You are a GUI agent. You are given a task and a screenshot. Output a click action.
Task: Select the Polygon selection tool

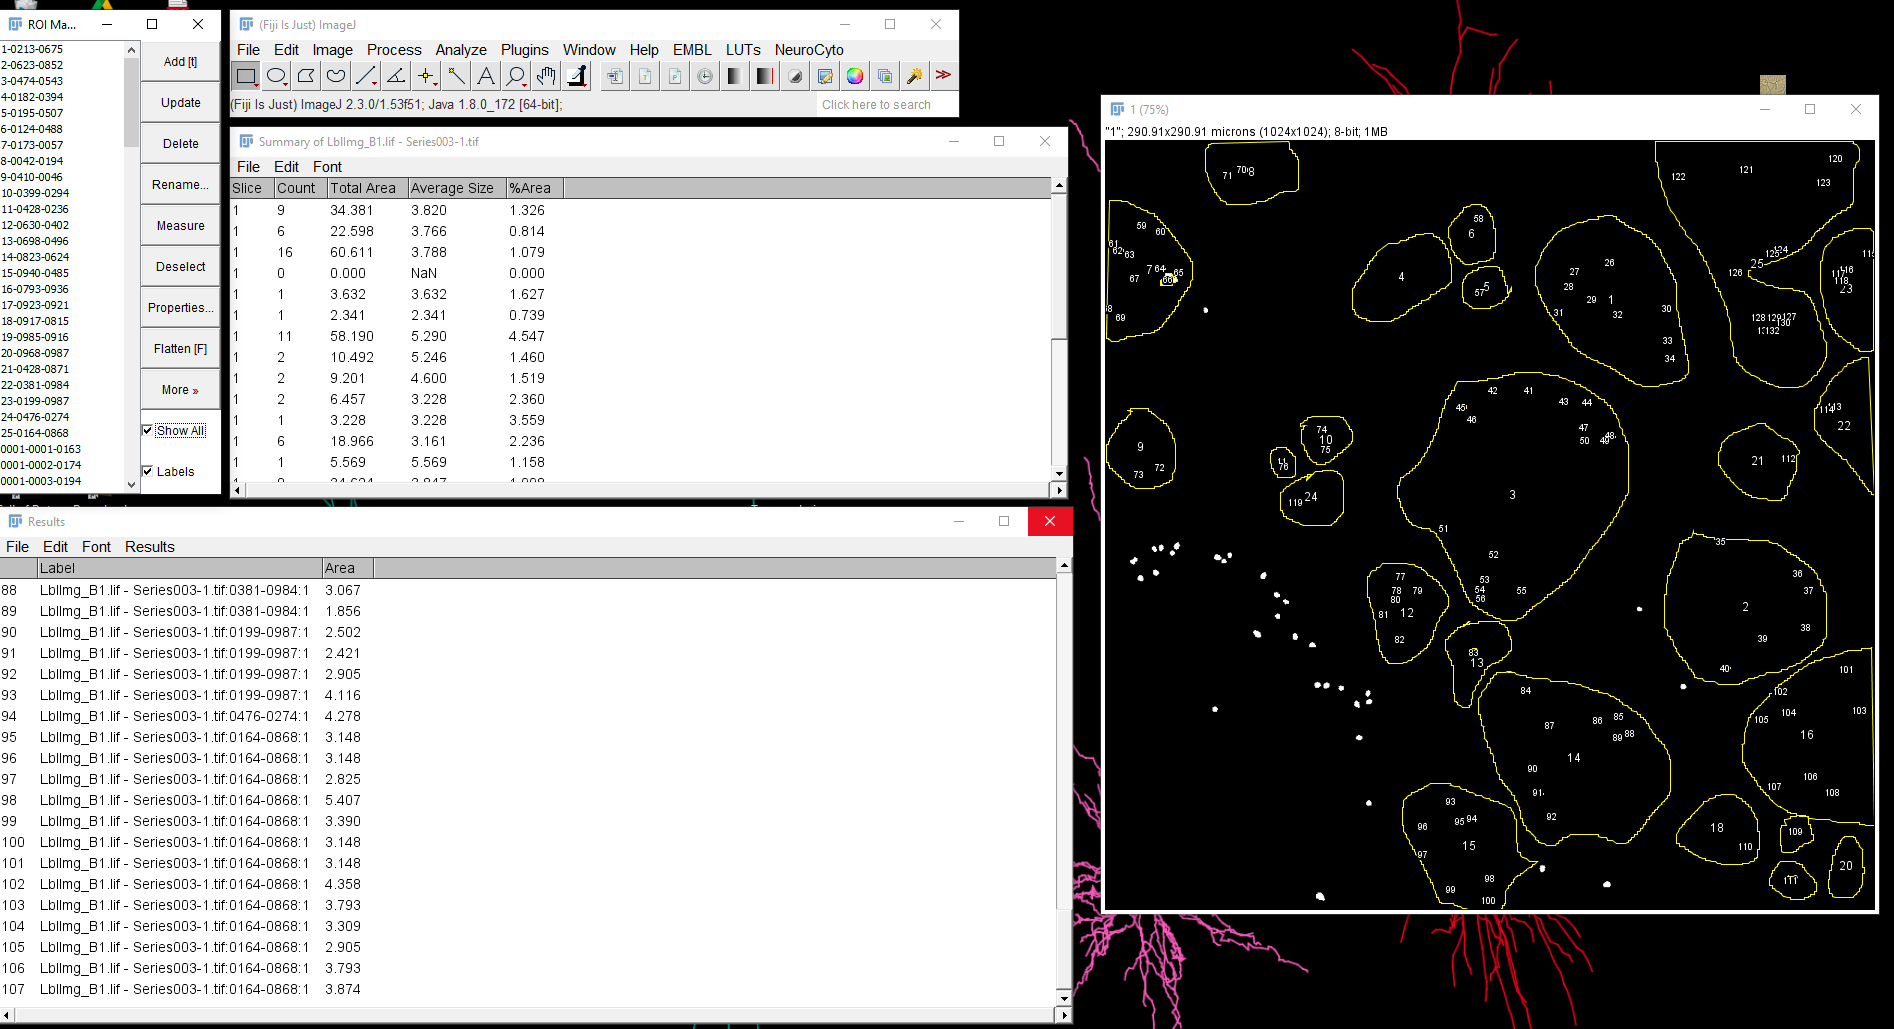click(x=306, y=75)
